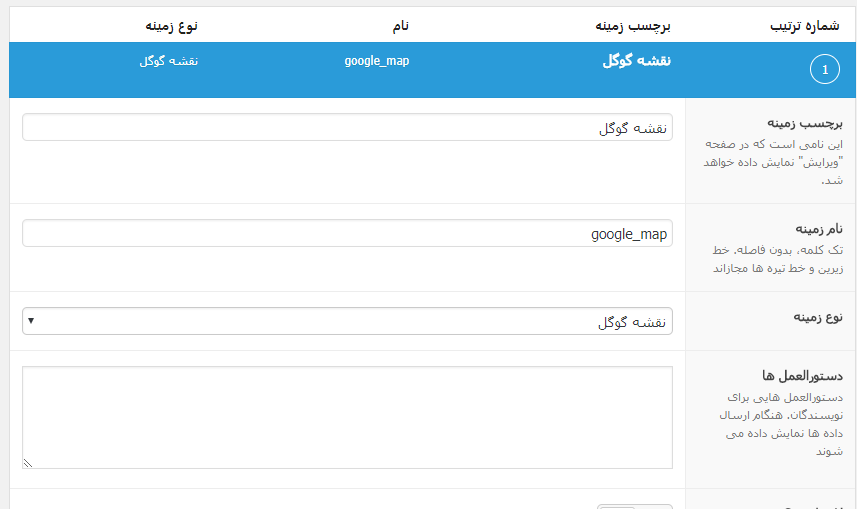Click the نقشه گوگل type in blue row
This screenshot has width=857, height=509.
click(x=168, y=61)
